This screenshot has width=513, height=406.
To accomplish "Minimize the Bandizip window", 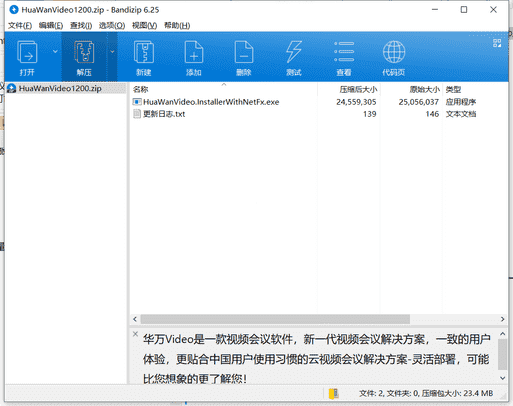I will pos(435,10).
